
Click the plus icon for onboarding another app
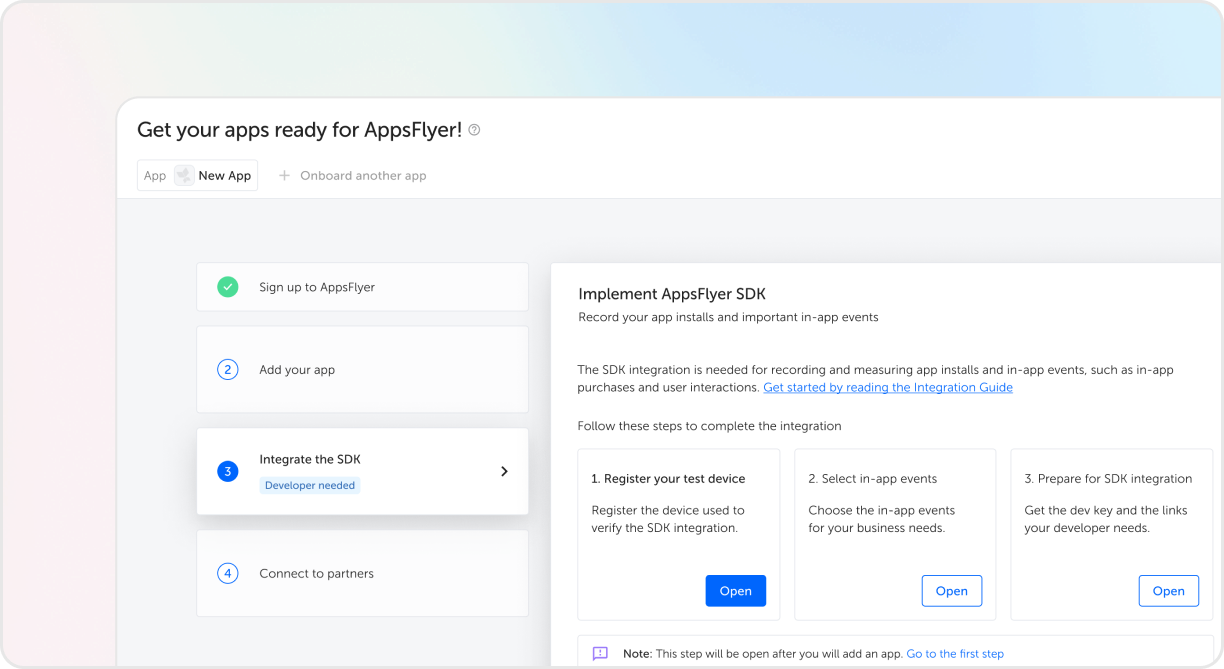pyautogui.click(x=284, y=175)
